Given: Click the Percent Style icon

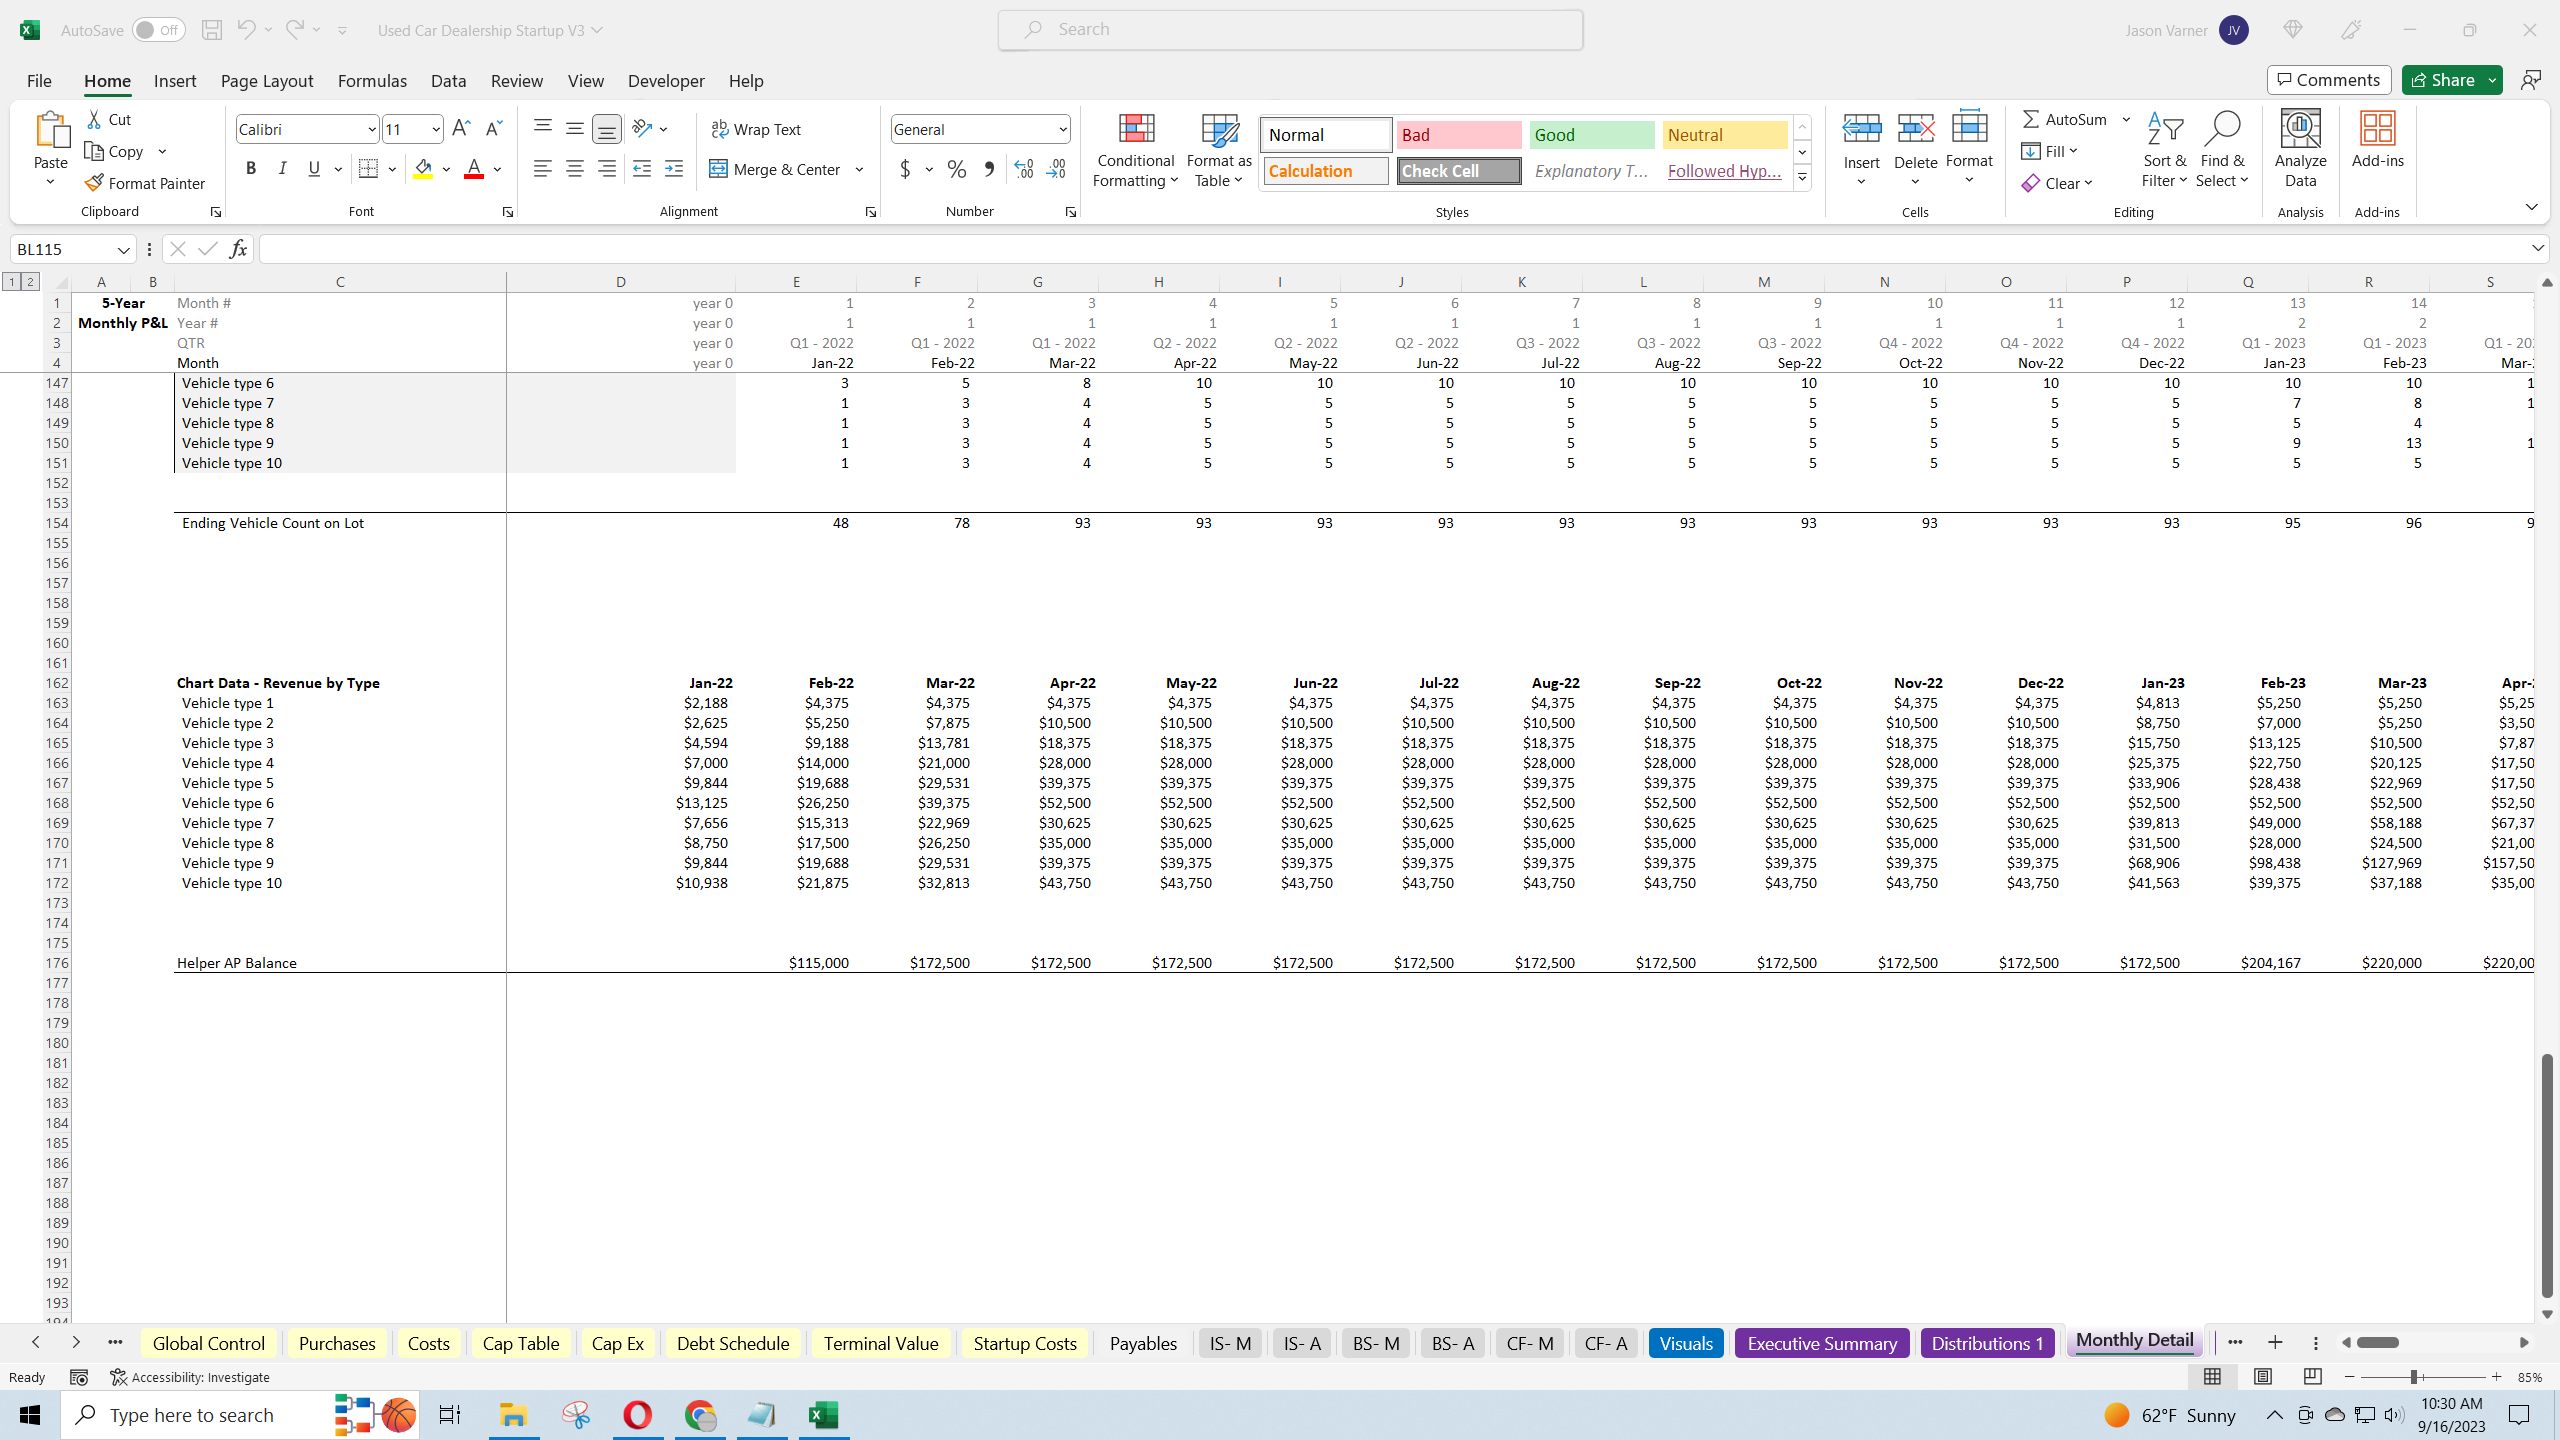Looking at the screenshot, I should [956, 169].
